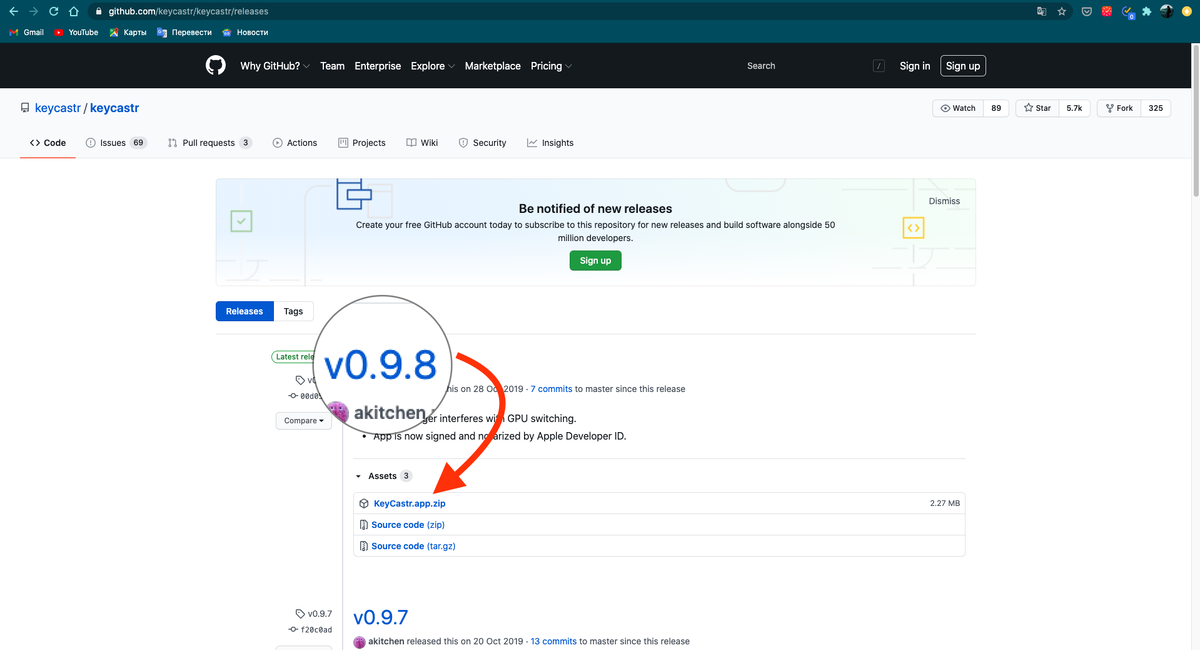1200x650 pixels.
Task: Download KeyCastr.app.zip asset
Action: tap(409, 504)
